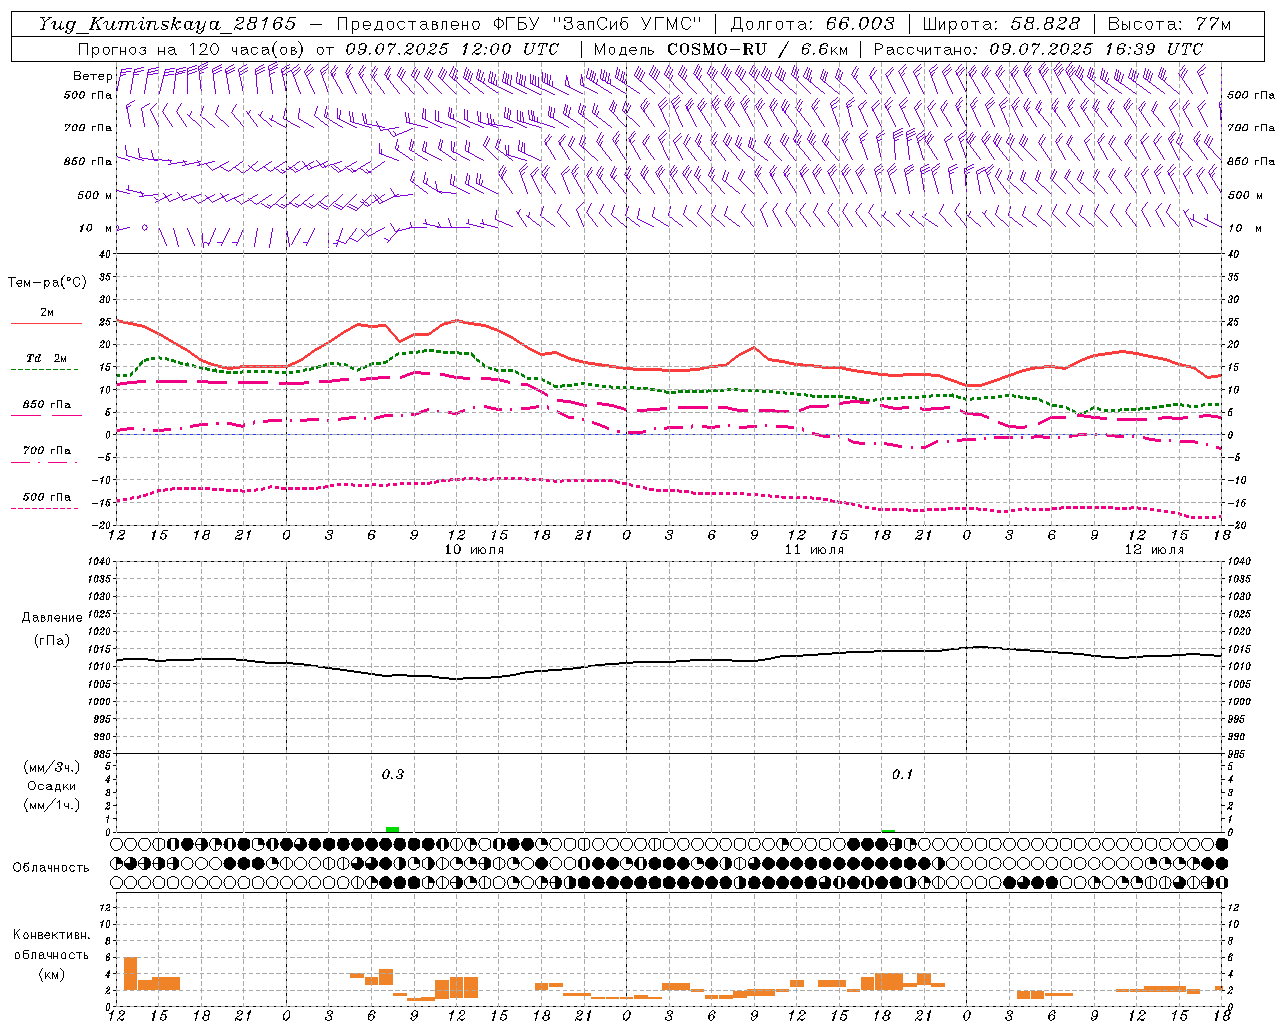Click the 0.1 precipitation amount label

903,775
